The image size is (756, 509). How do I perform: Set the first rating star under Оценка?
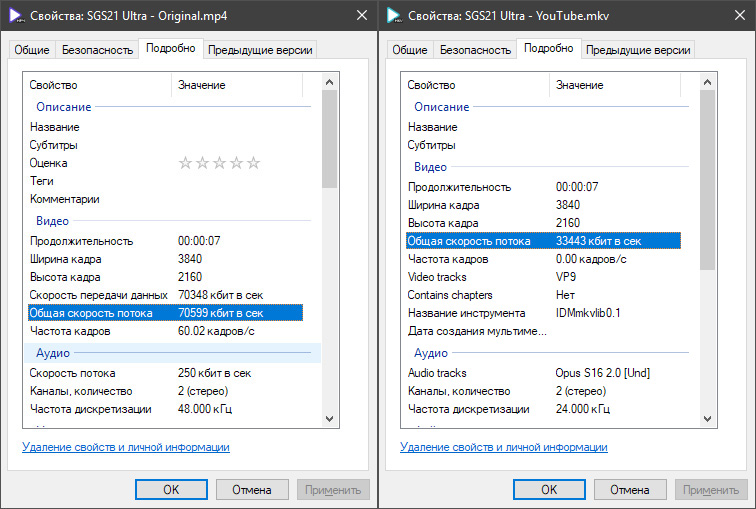pos(185,163)
